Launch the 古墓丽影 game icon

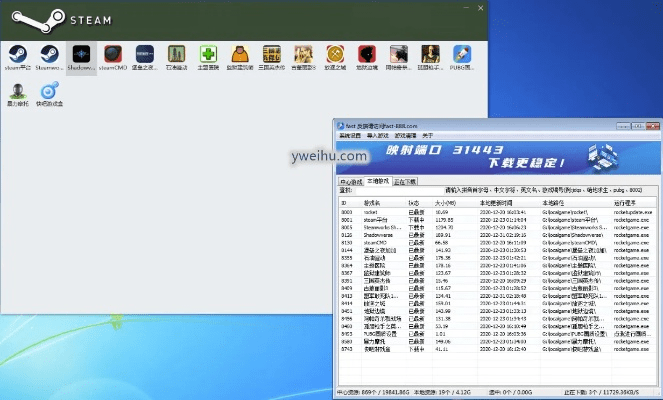pyautogui.click(x=302, y=54)
